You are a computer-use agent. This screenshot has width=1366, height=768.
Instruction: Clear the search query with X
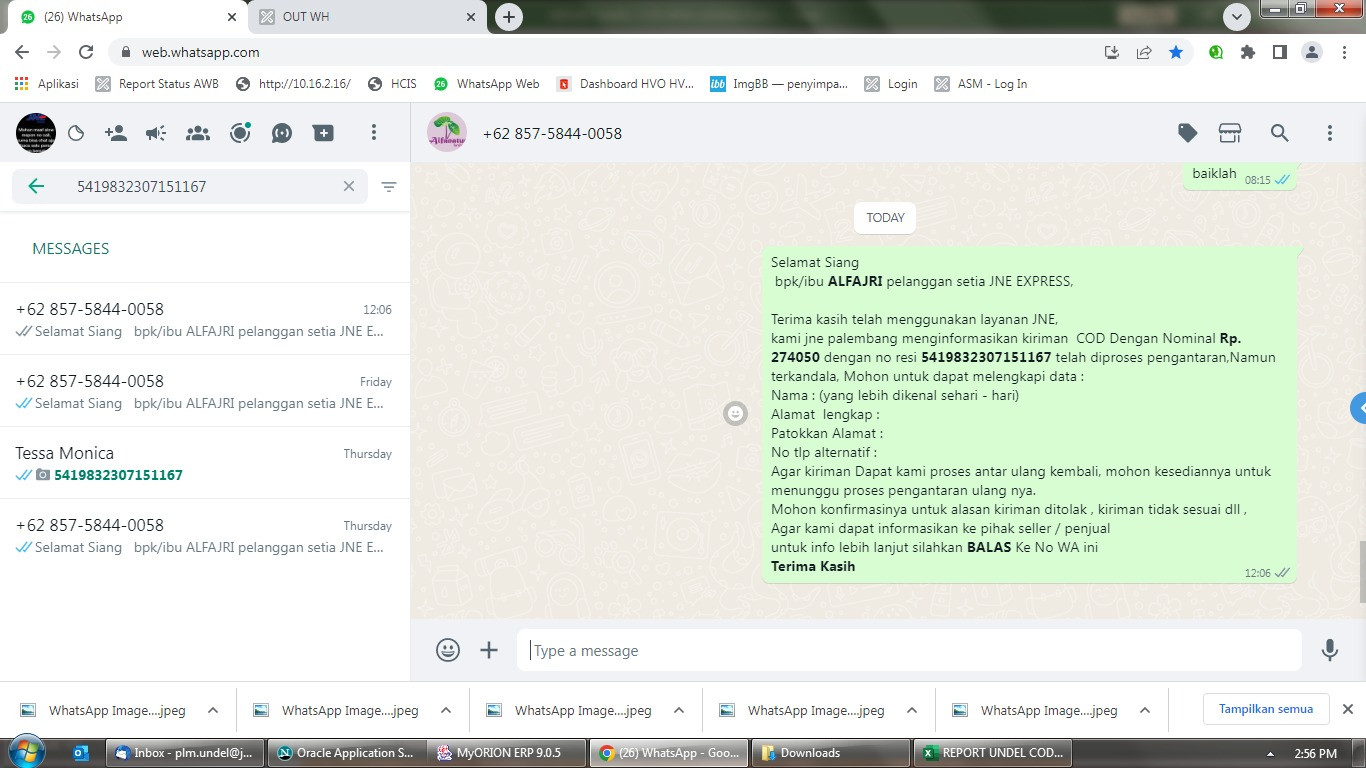coord(349,186)
